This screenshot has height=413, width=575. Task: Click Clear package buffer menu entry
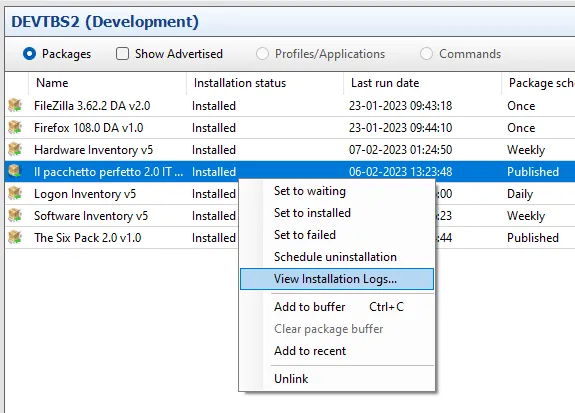tap(337, 329)
